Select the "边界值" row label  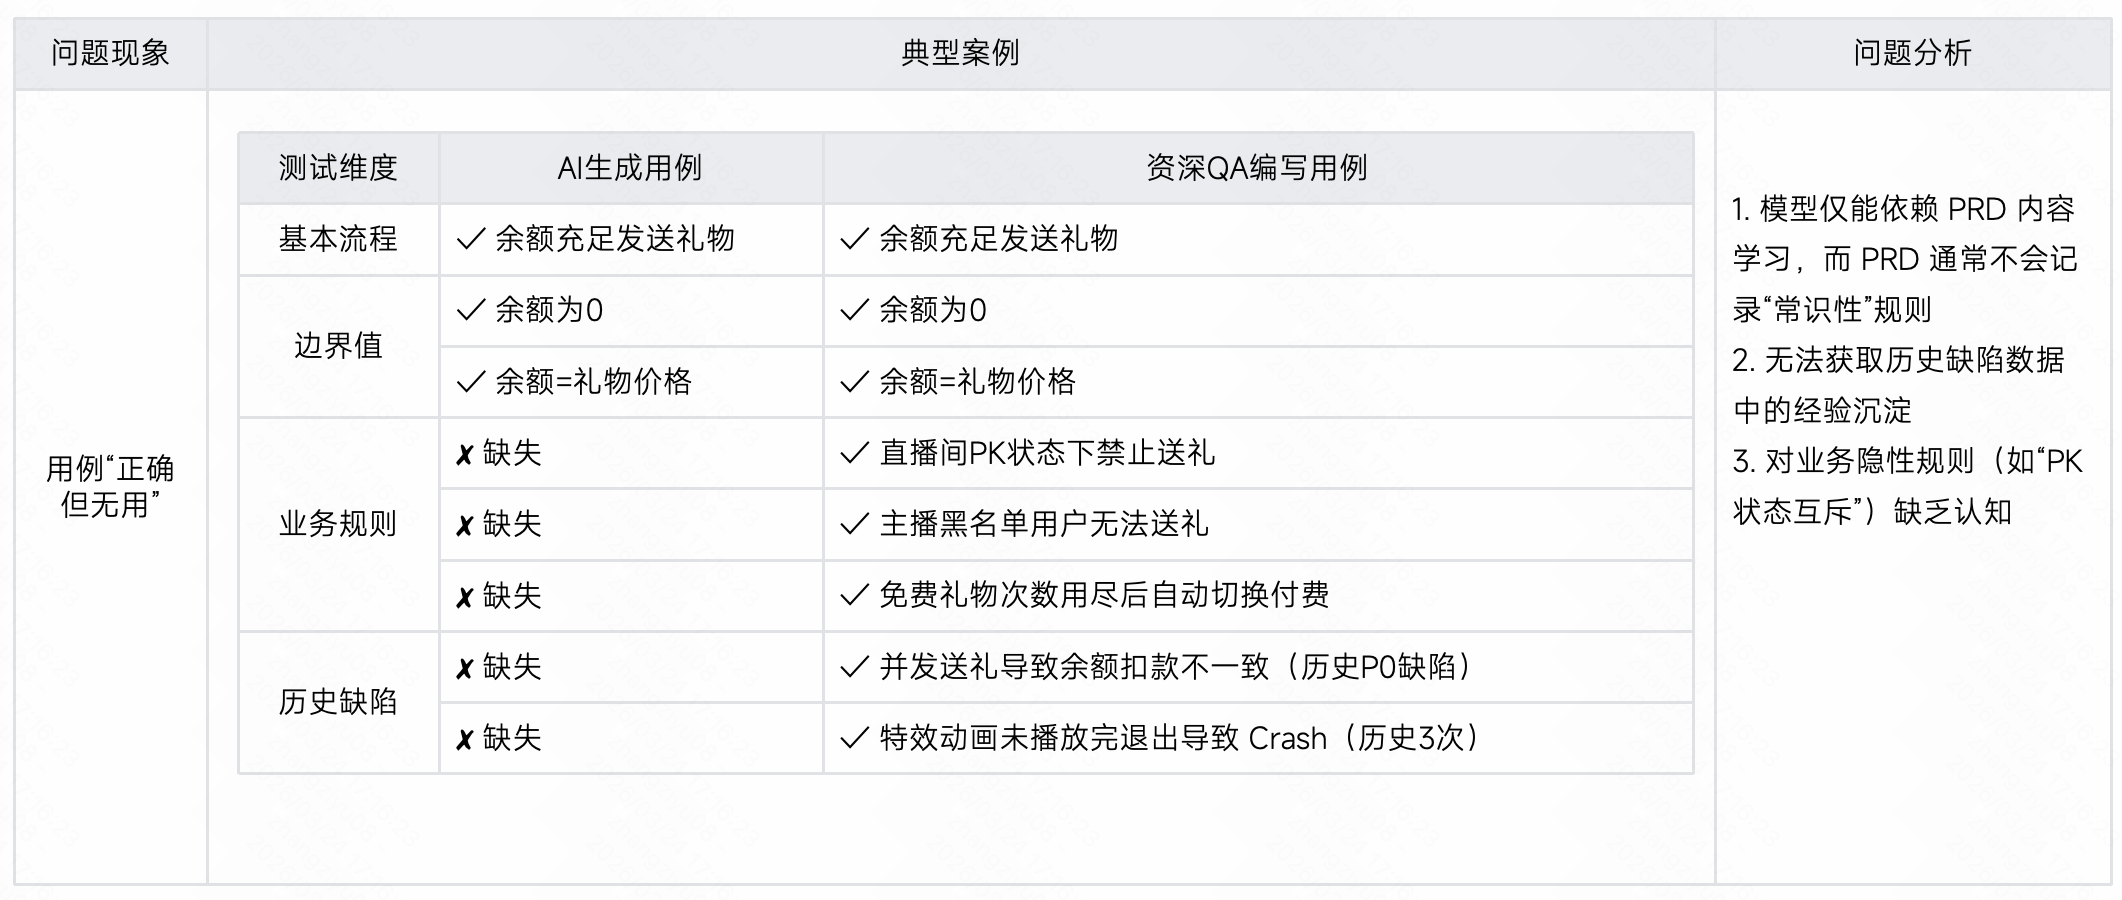(338, 346)
